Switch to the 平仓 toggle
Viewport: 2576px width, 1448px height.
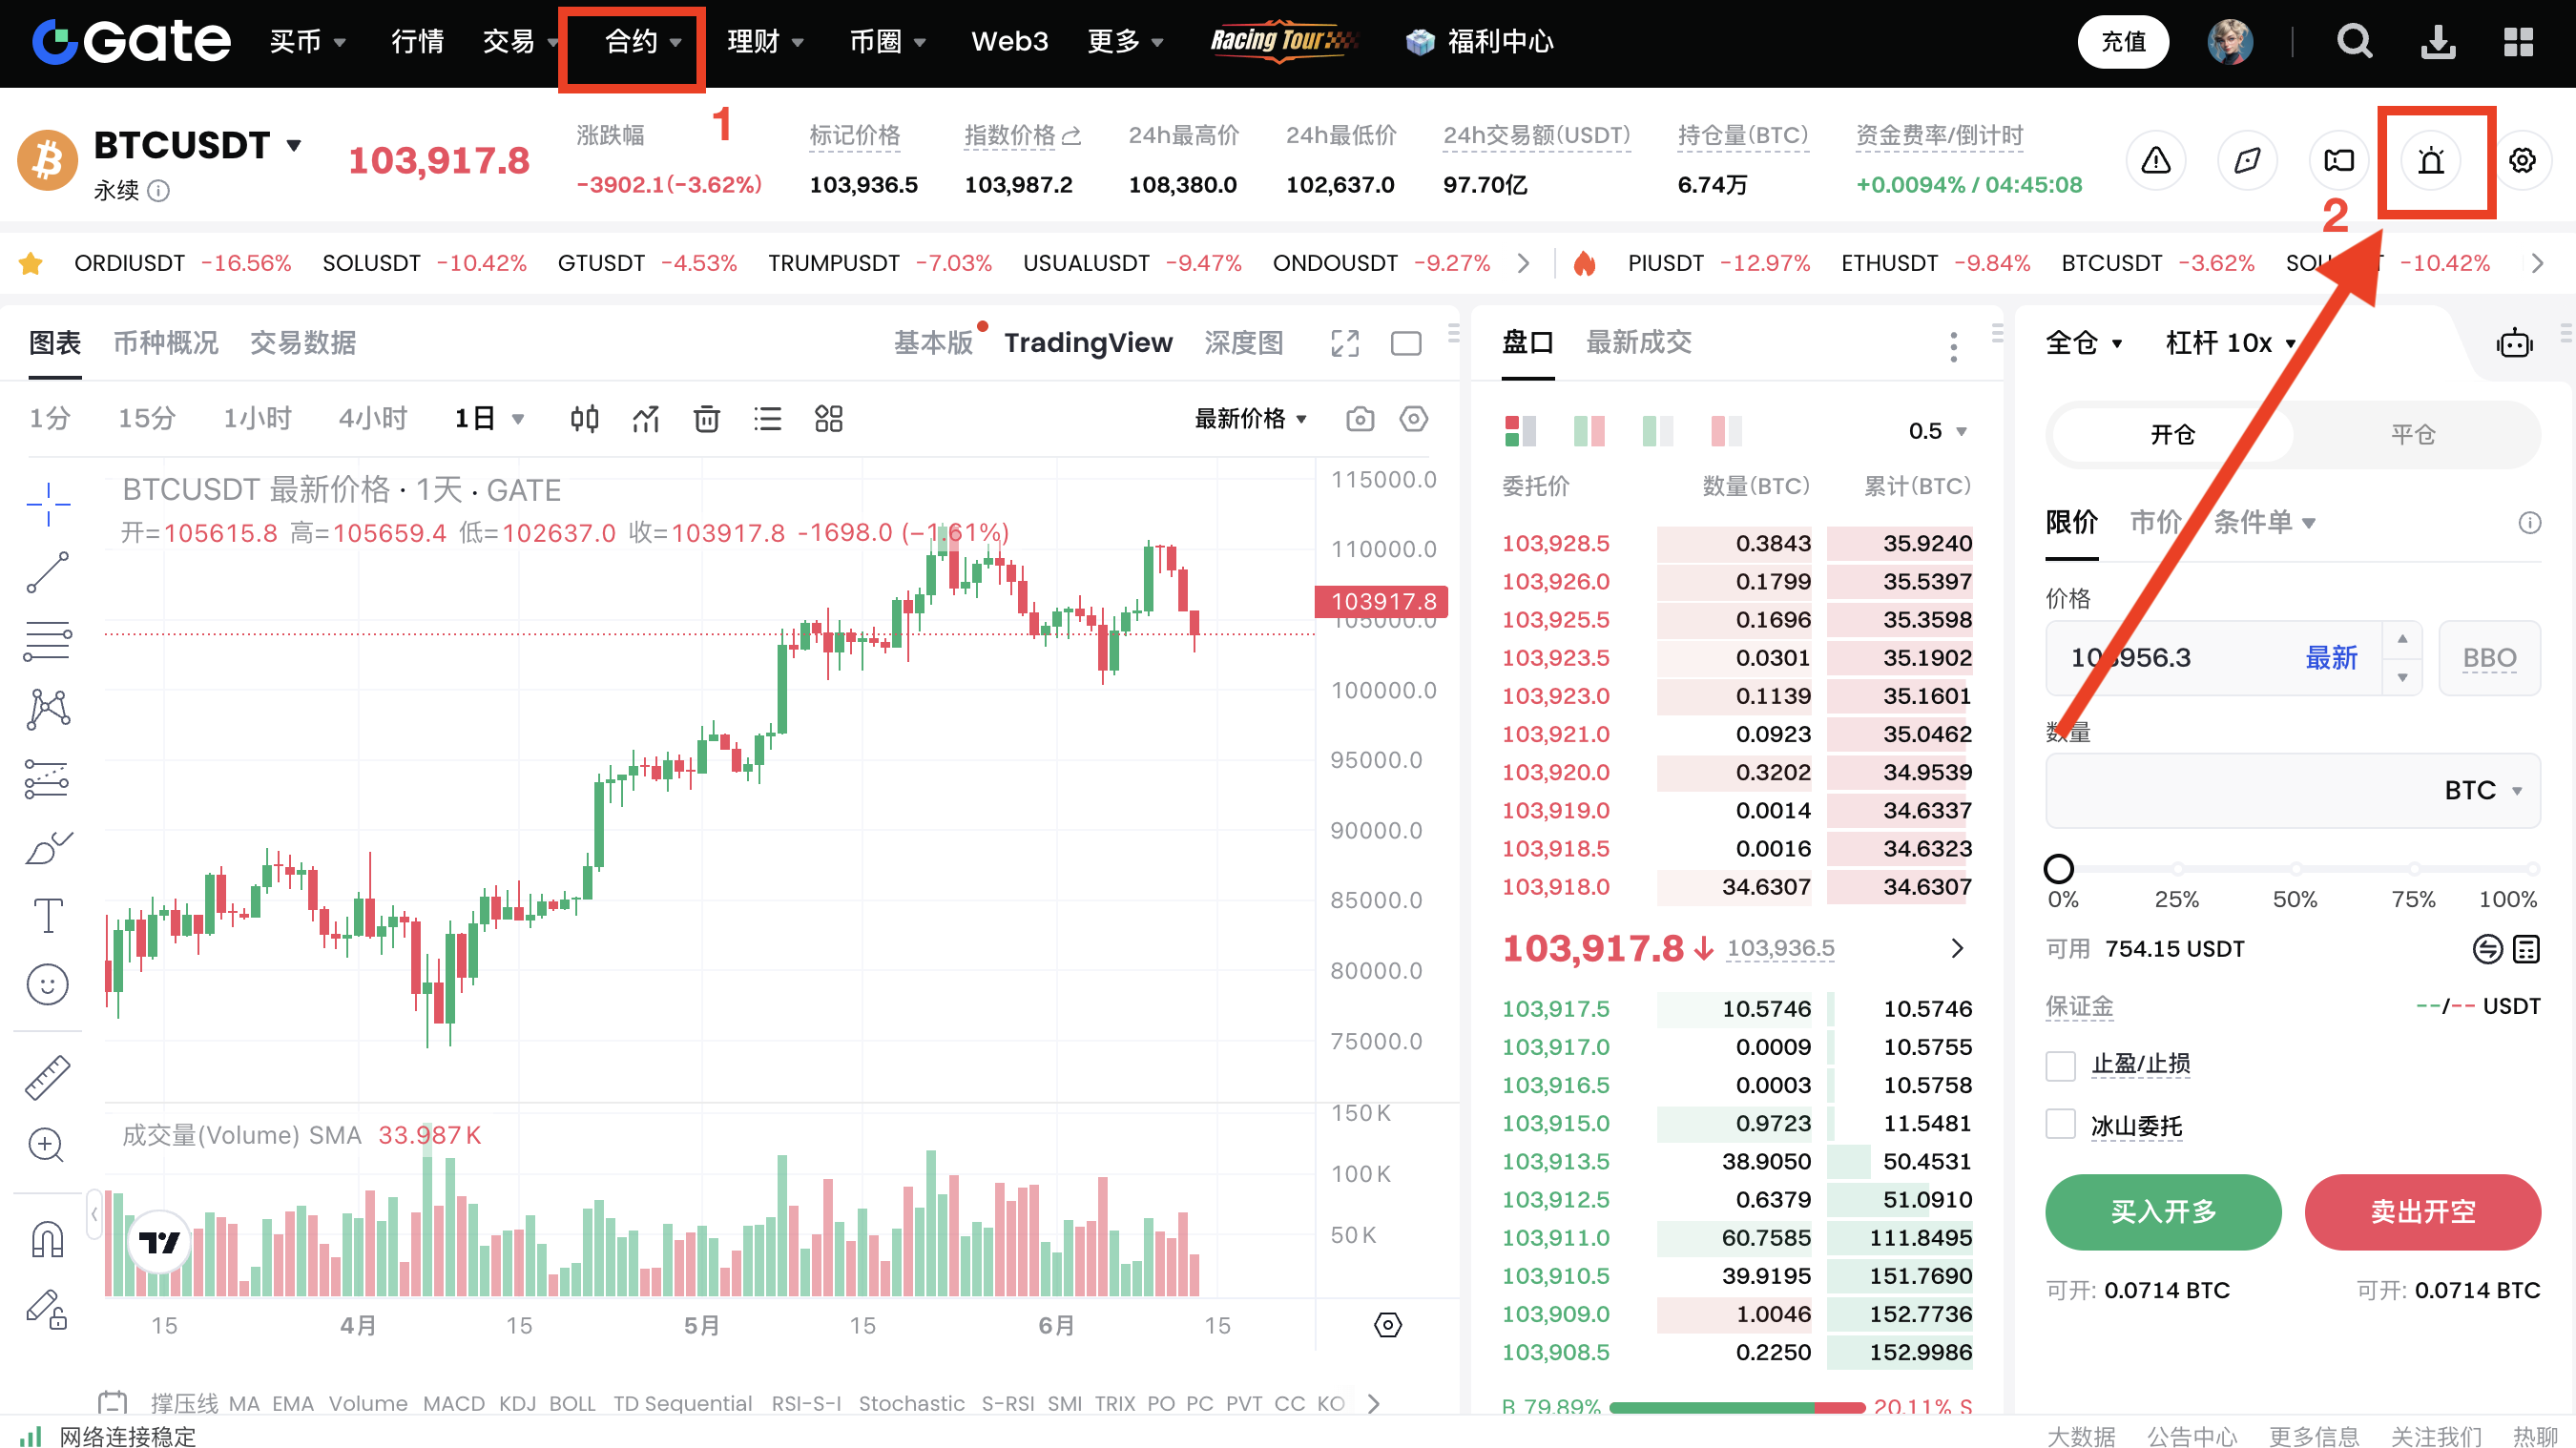coord(2412,434)
